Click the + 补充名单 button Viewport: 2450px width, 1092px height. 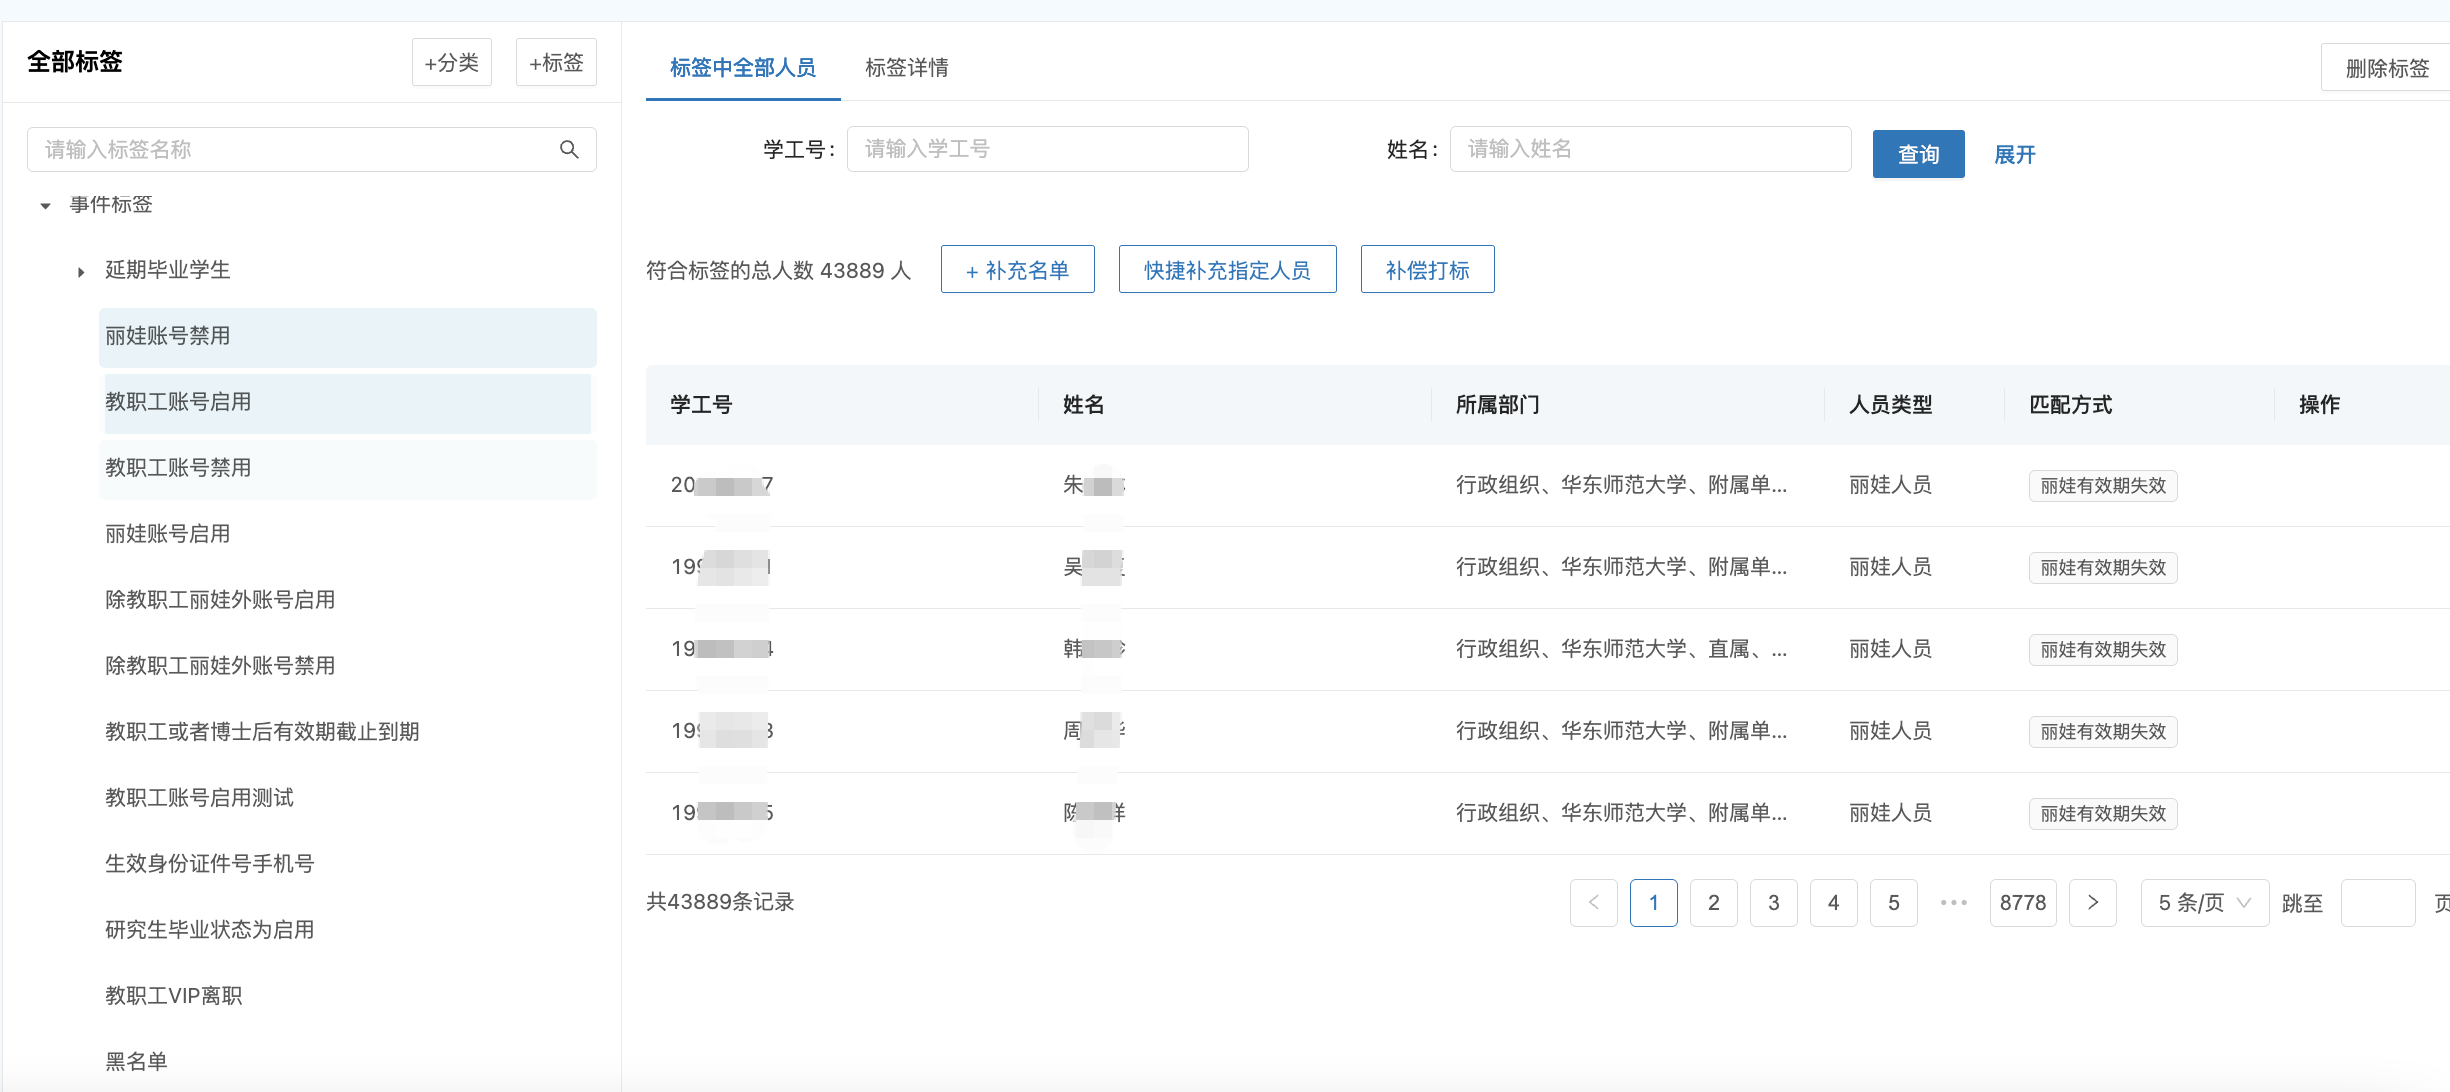pos(1018,270)
